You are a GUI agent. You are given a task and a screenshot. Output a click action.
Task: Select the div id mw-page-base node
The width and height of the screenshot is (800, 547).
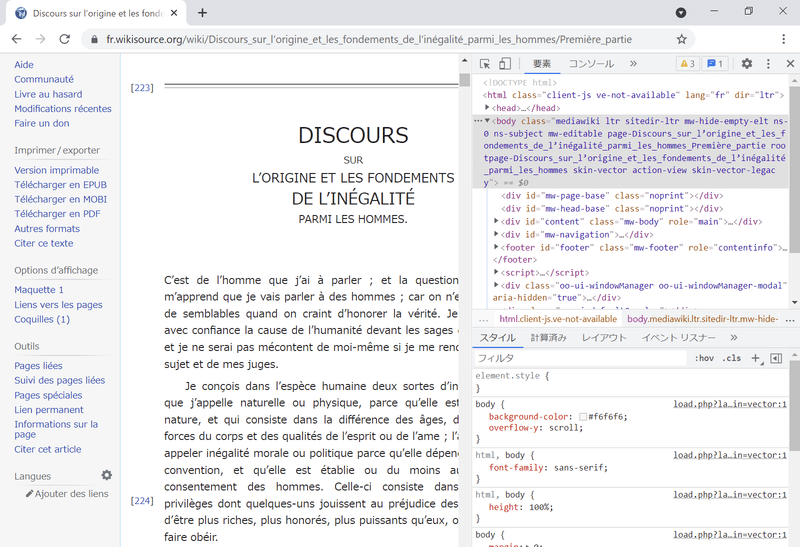612,195
